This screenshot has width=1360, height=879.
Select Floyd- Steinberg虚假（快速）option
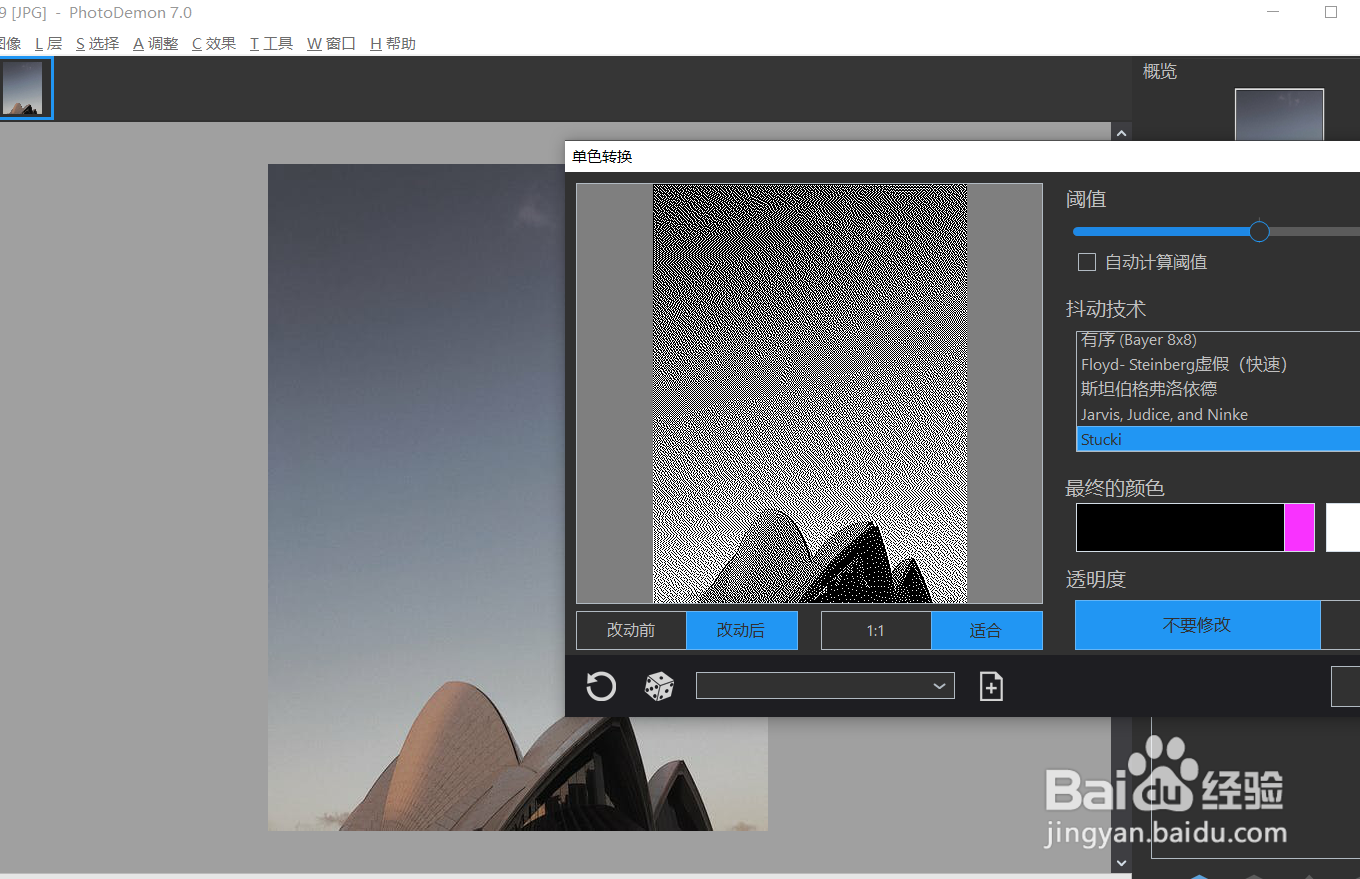(x=1218, y=364)
